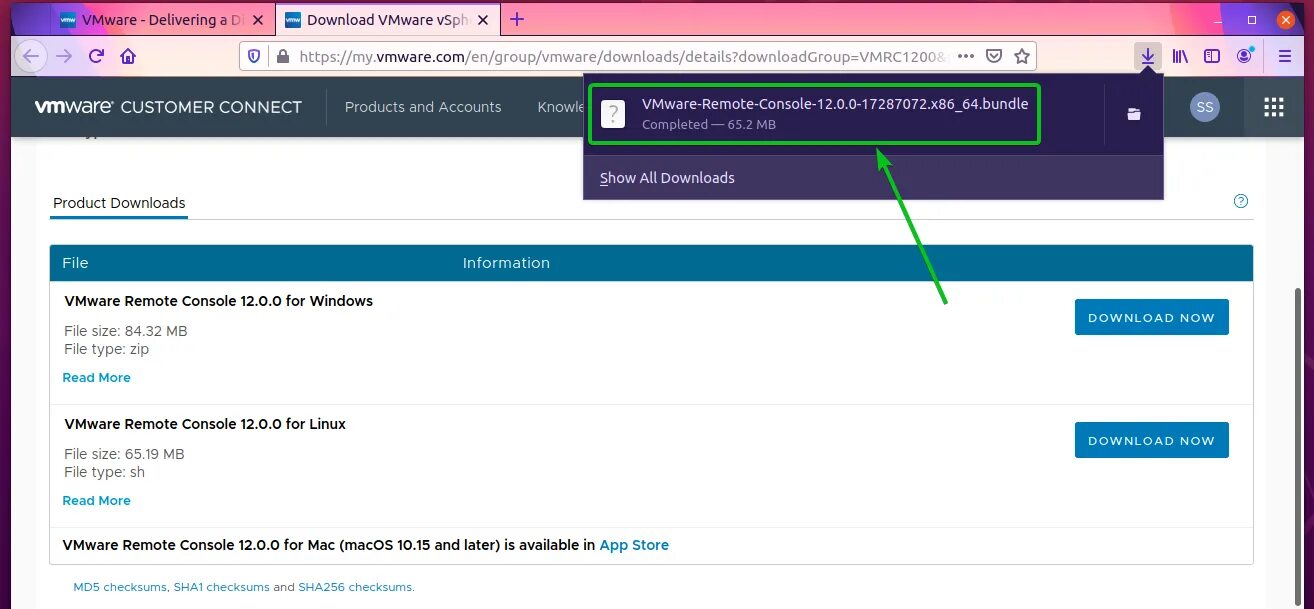Toggle the Firefox downloads arrow panel
This screenshot has width=1314, height=609.
(x=1148, y=57)
